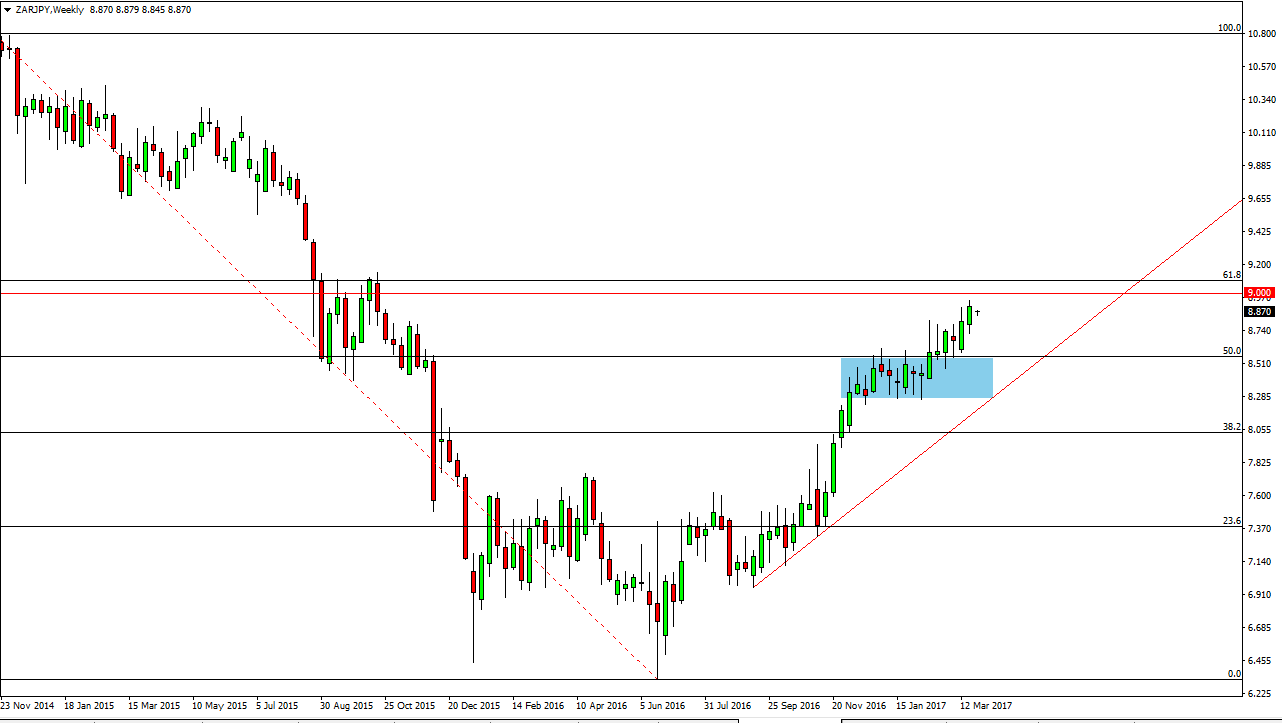Viewport: 1282px width, 723px height.
Task: Click the 25 Oct 2015 date label
Action: pyautogui.click(x=410, y=705)
